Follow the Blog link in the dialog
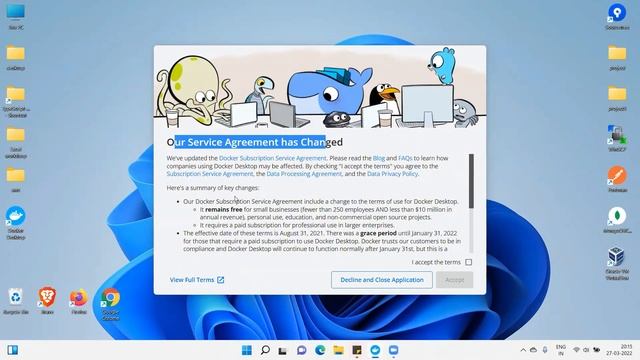640x360 pixels. [x=379, y=158]
